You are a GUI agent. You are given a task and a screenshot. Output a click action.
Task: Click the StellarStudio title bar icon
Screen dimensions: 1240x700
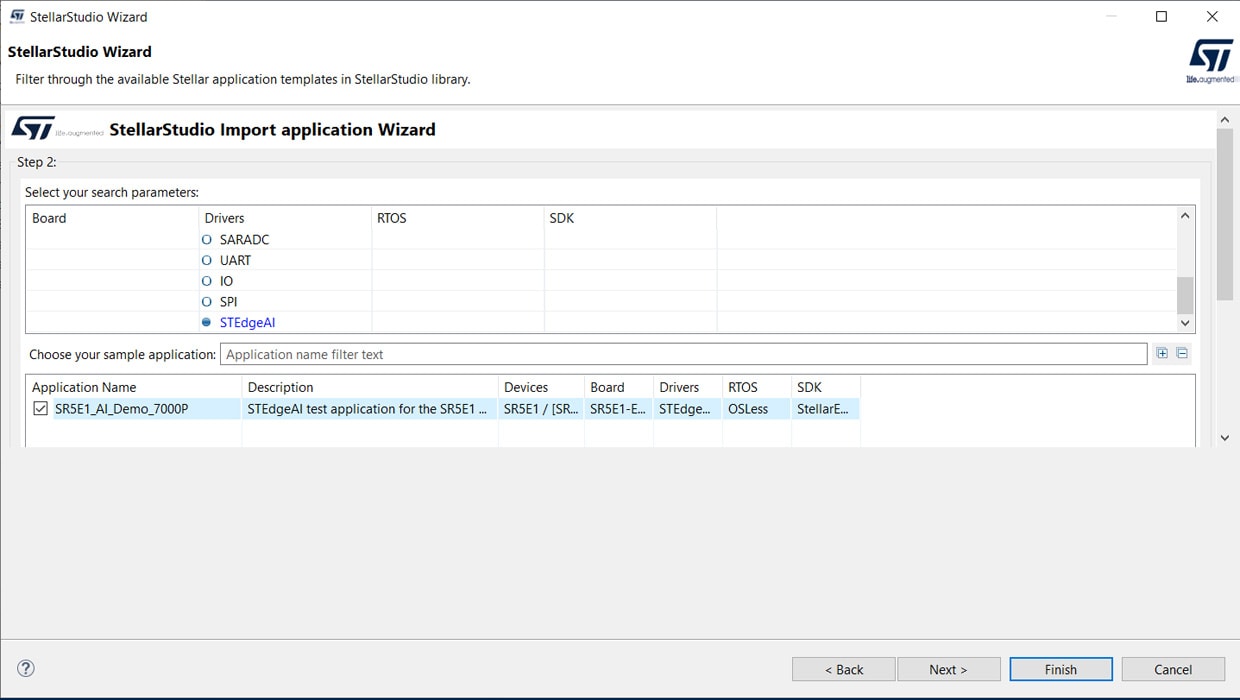tap(17, 16)
